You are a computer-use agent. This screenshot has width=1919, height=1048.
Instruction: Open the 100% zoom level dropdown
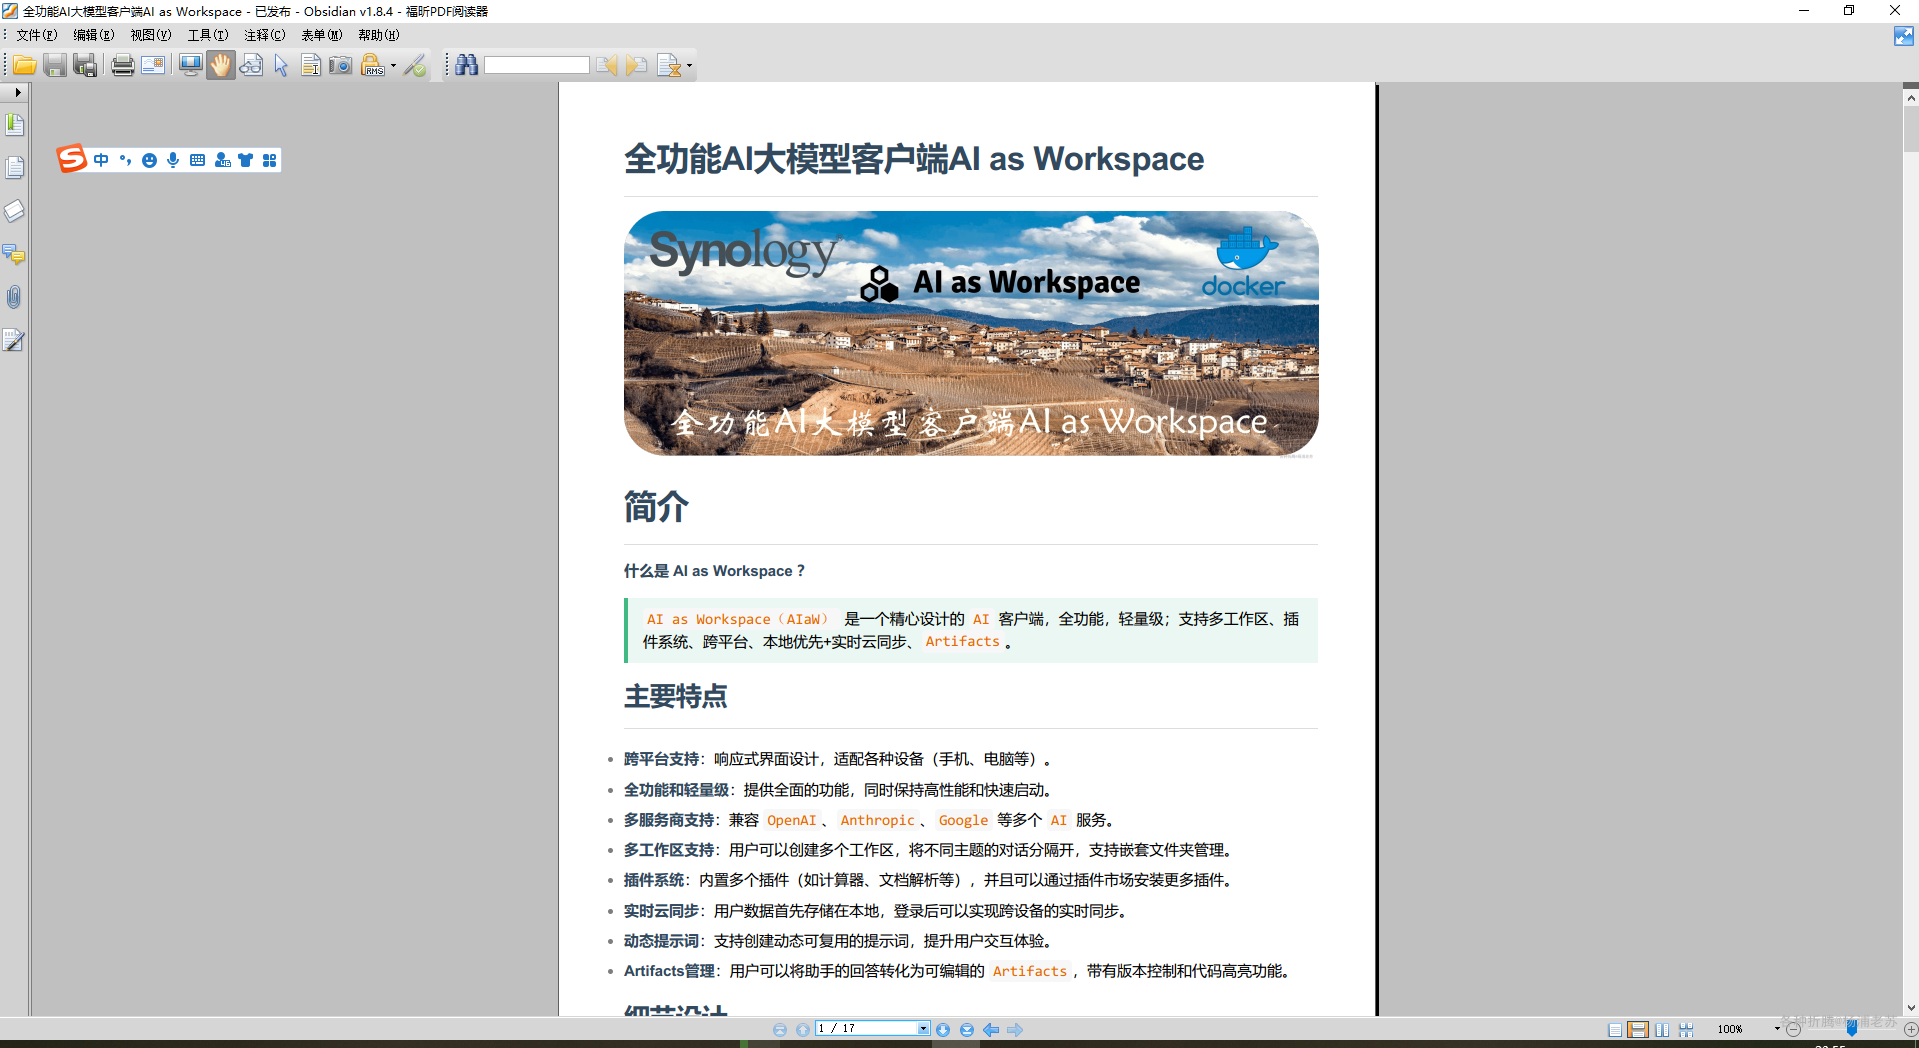(1777, 1029)
